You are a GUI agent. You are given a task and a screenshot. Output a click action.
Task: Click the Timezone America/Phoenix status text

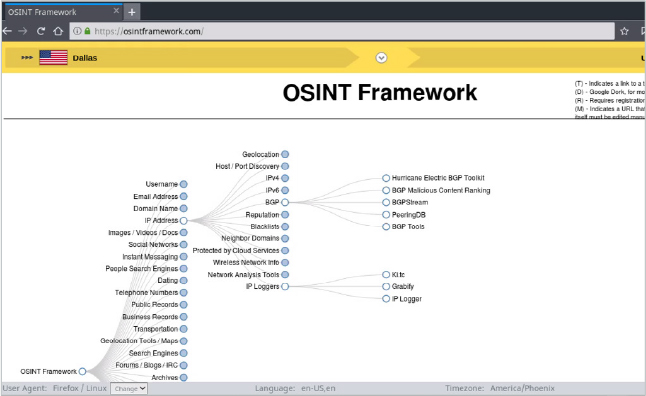point(500,388)
